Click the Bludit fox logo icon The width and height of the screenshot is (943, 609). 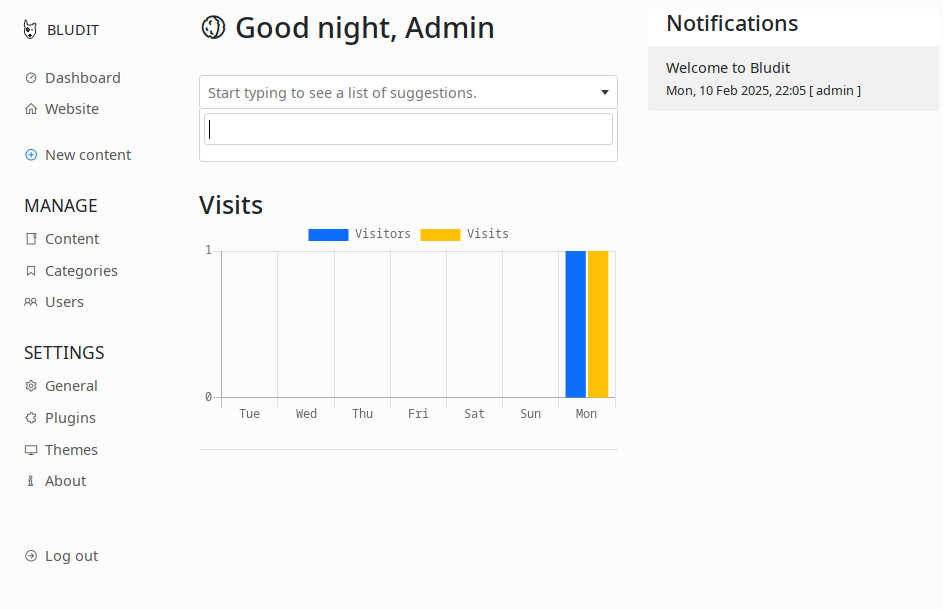pos(30,29)
